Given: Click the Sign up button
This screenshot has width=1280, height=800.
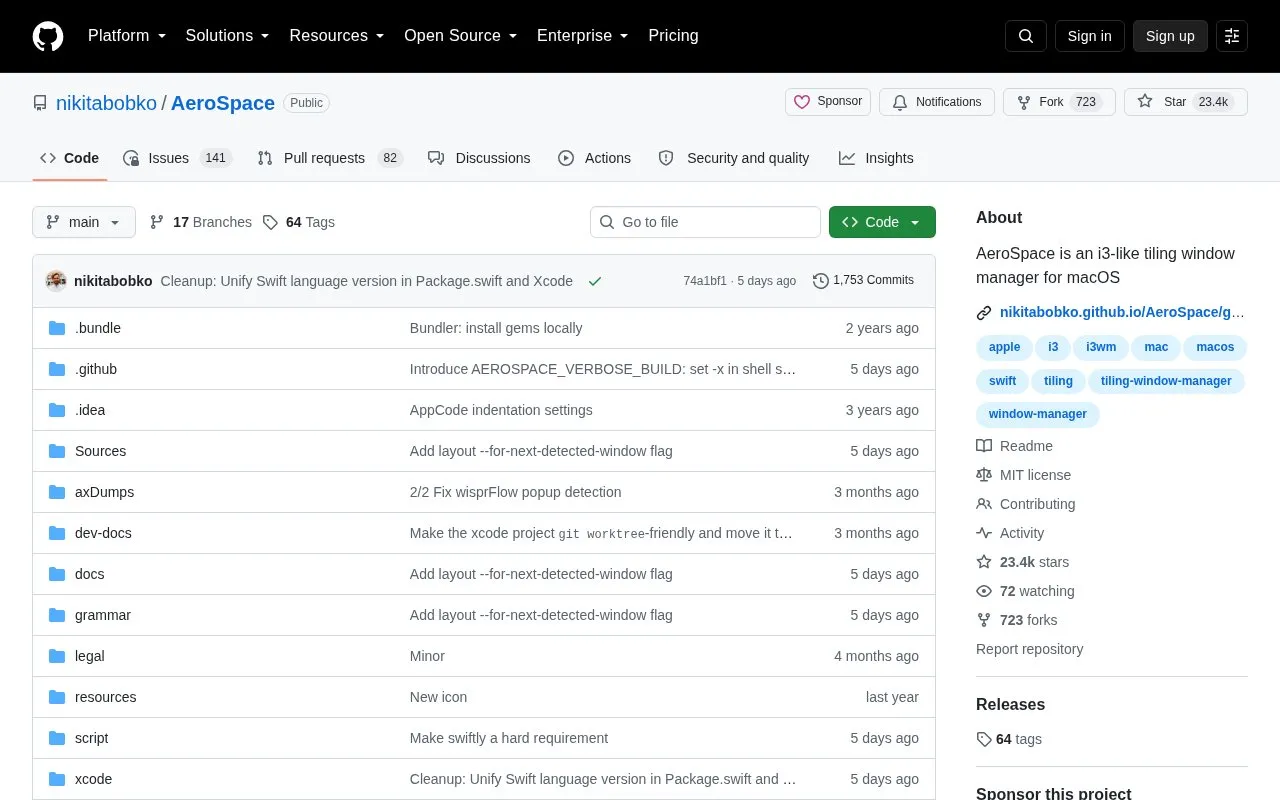Looking at the screenshot, I should coord(1170,36).
